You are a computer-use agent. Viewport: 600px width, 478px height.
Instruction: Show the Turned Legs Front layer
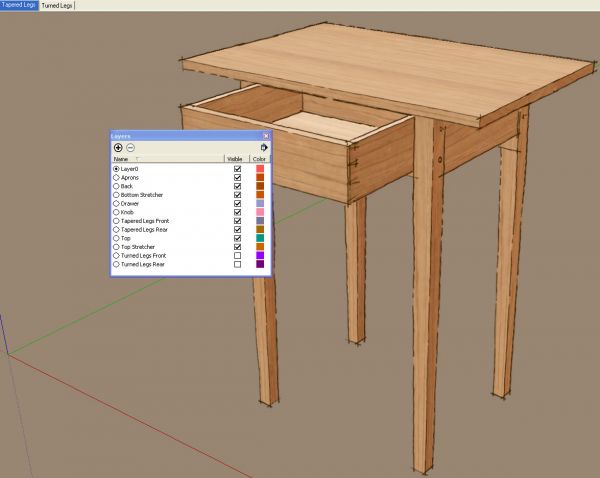[237, 256]
